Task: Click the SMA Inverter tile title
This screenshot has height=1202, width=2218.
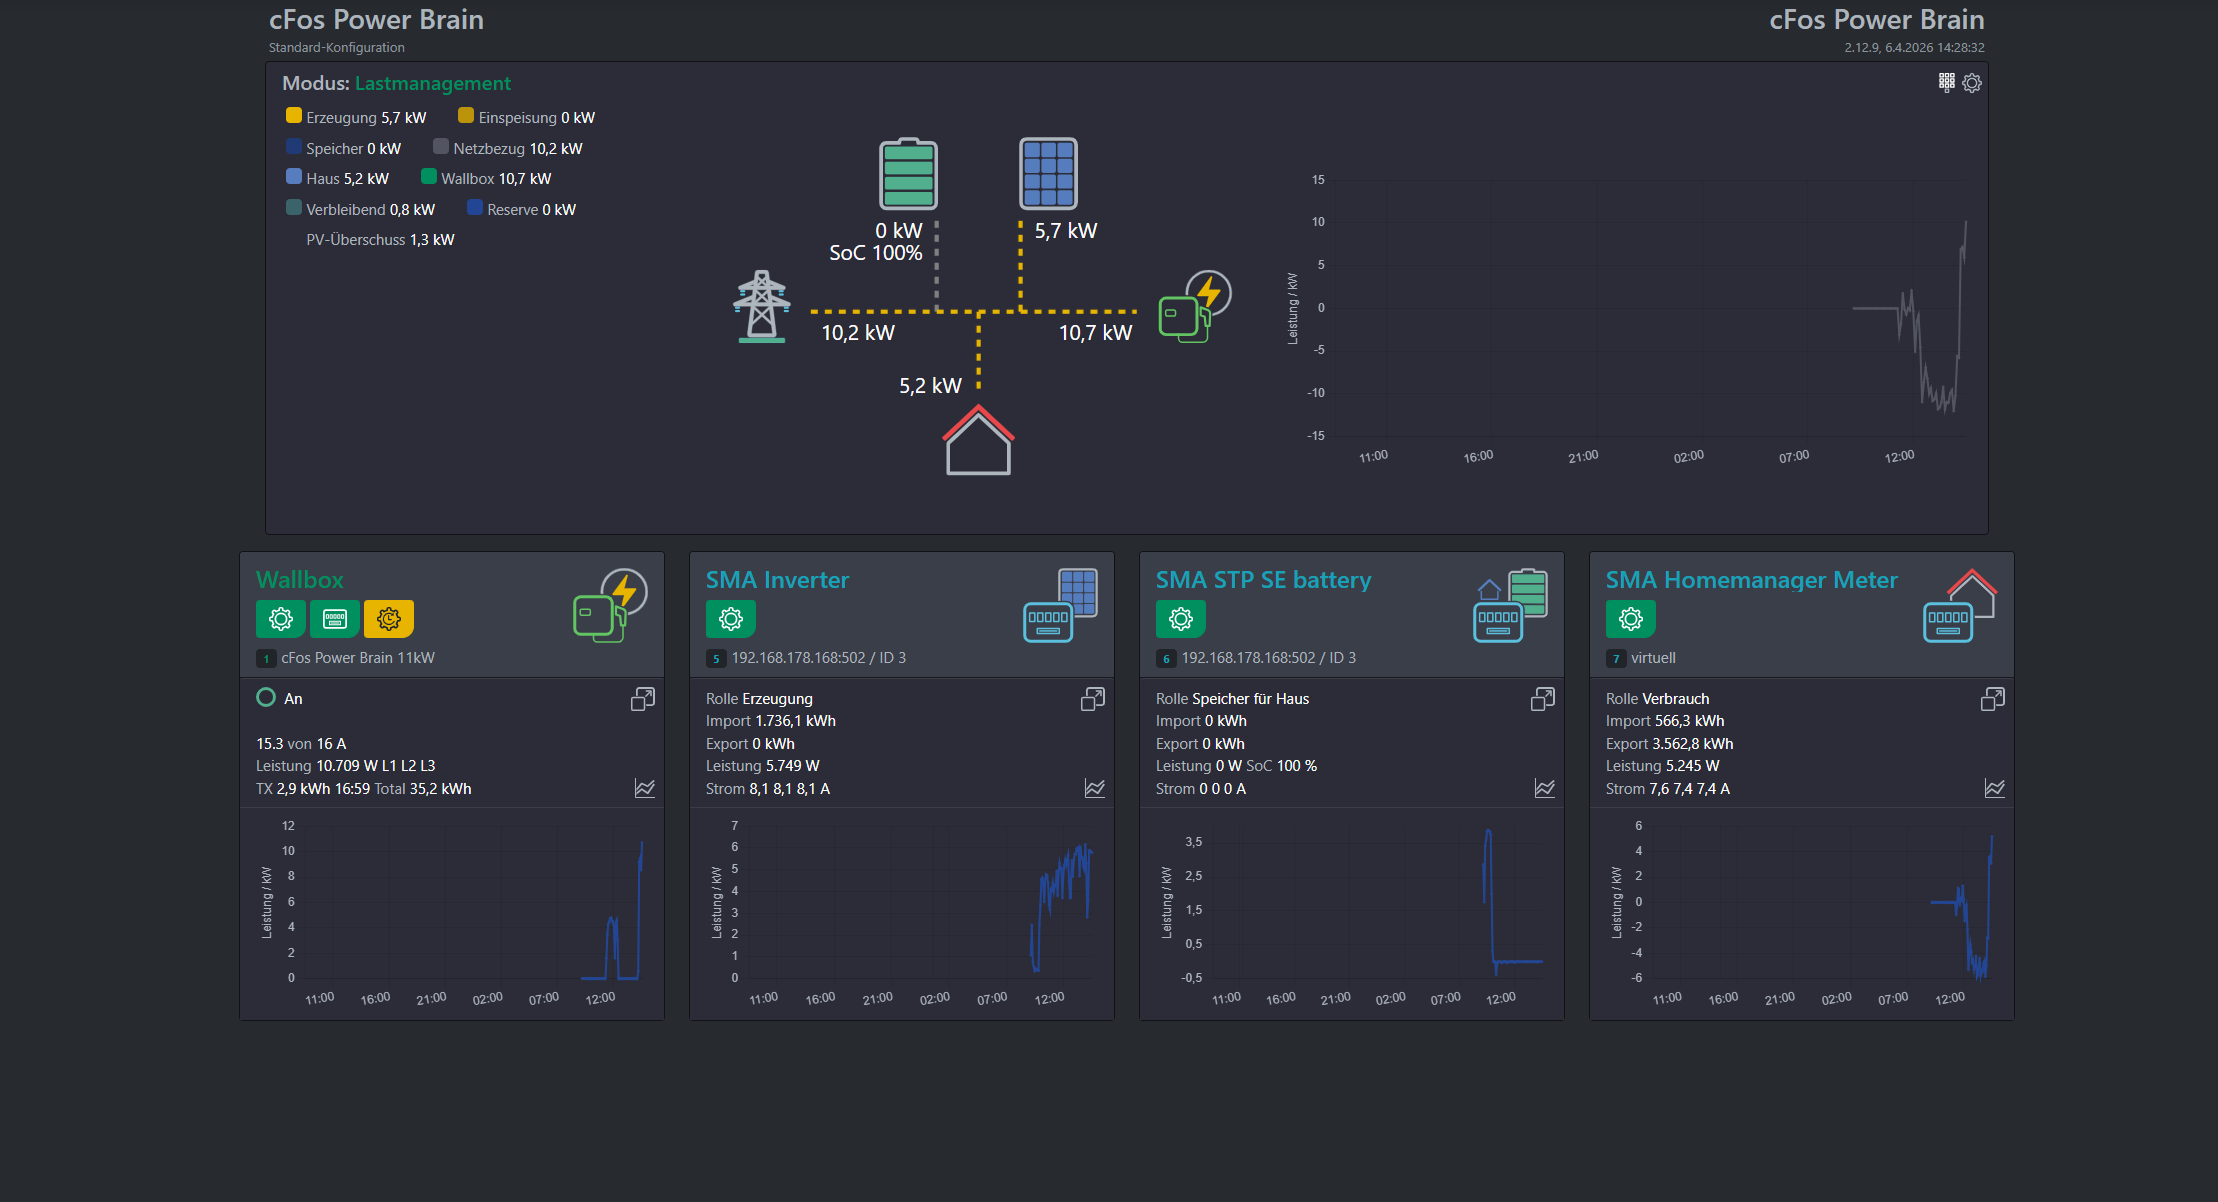Action: coord(777,580)
